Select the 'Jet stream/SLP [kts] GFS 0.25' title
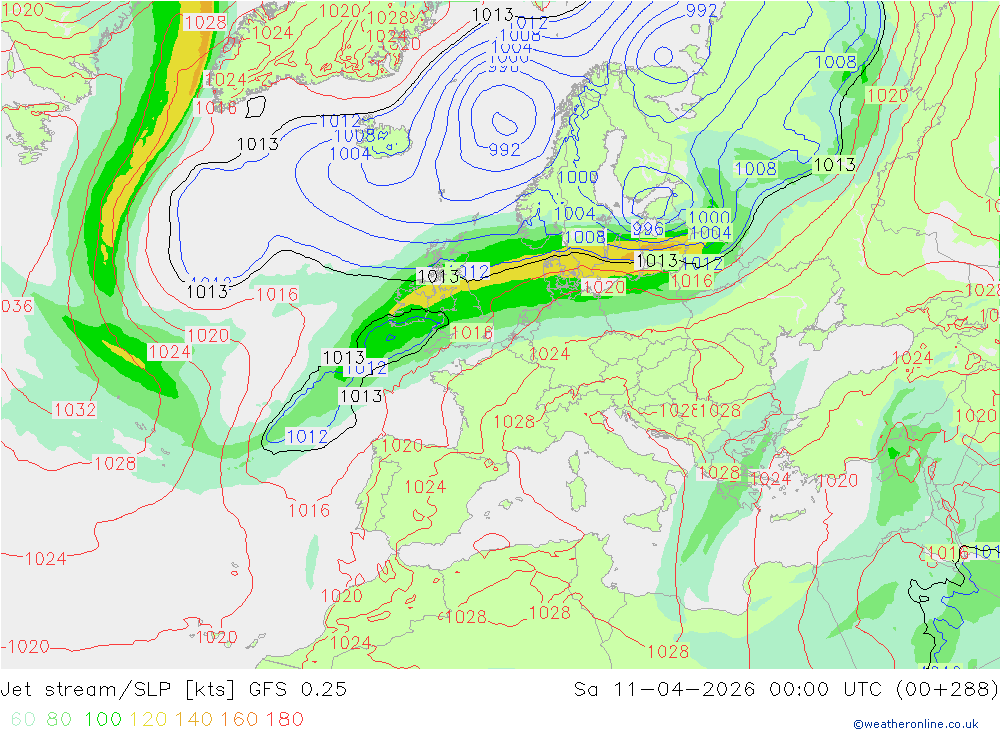Screen dimensions: 1000x733 tap(173, 690)
